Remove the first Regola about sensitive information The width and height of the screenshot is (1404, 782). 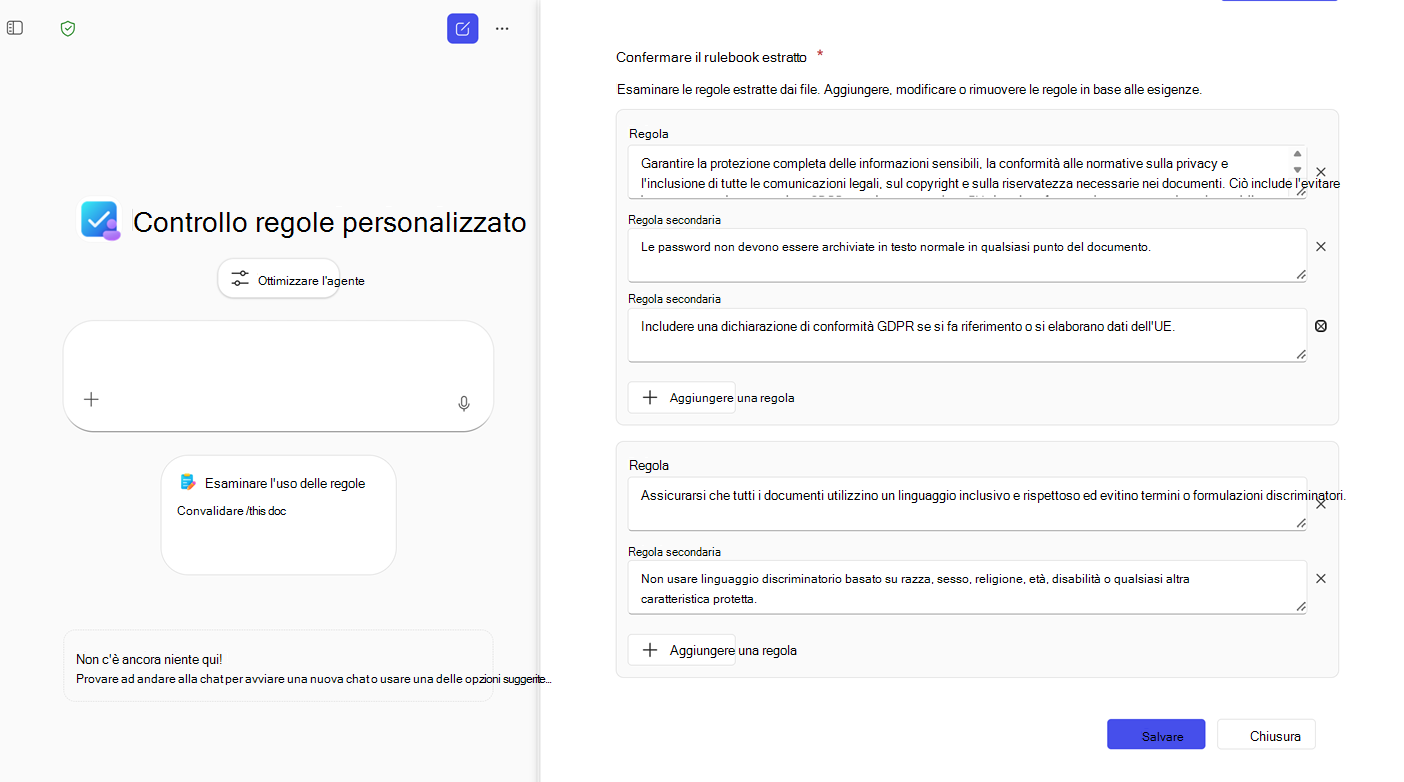pos(1320,172)
